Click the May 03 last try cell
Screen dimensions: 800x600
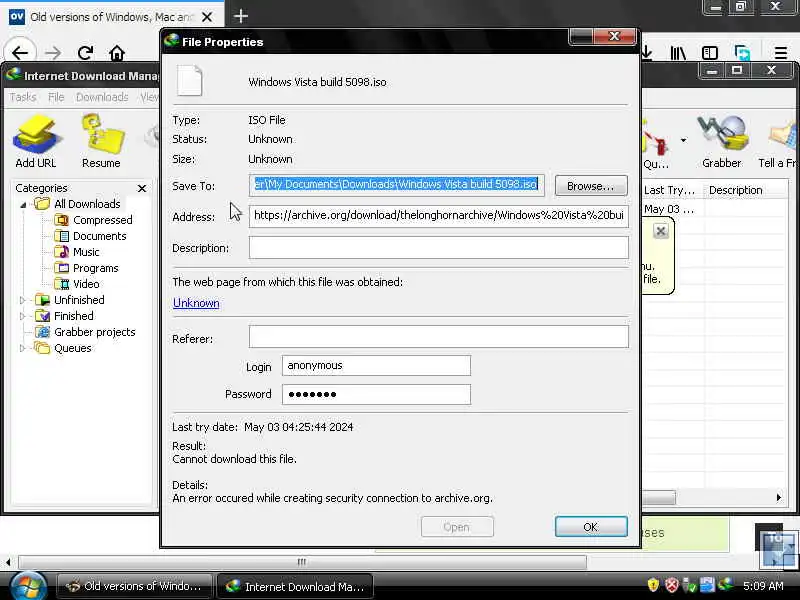click(x=669, y=209)
